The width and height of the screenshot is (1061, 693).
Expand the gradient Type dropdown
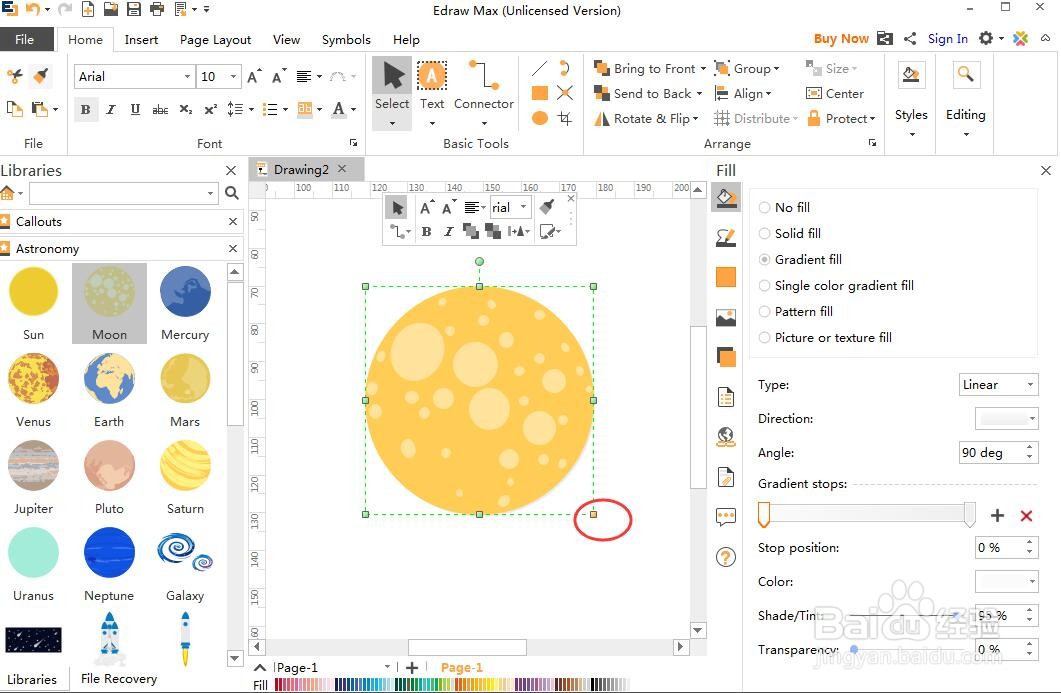pos(1030,384)
